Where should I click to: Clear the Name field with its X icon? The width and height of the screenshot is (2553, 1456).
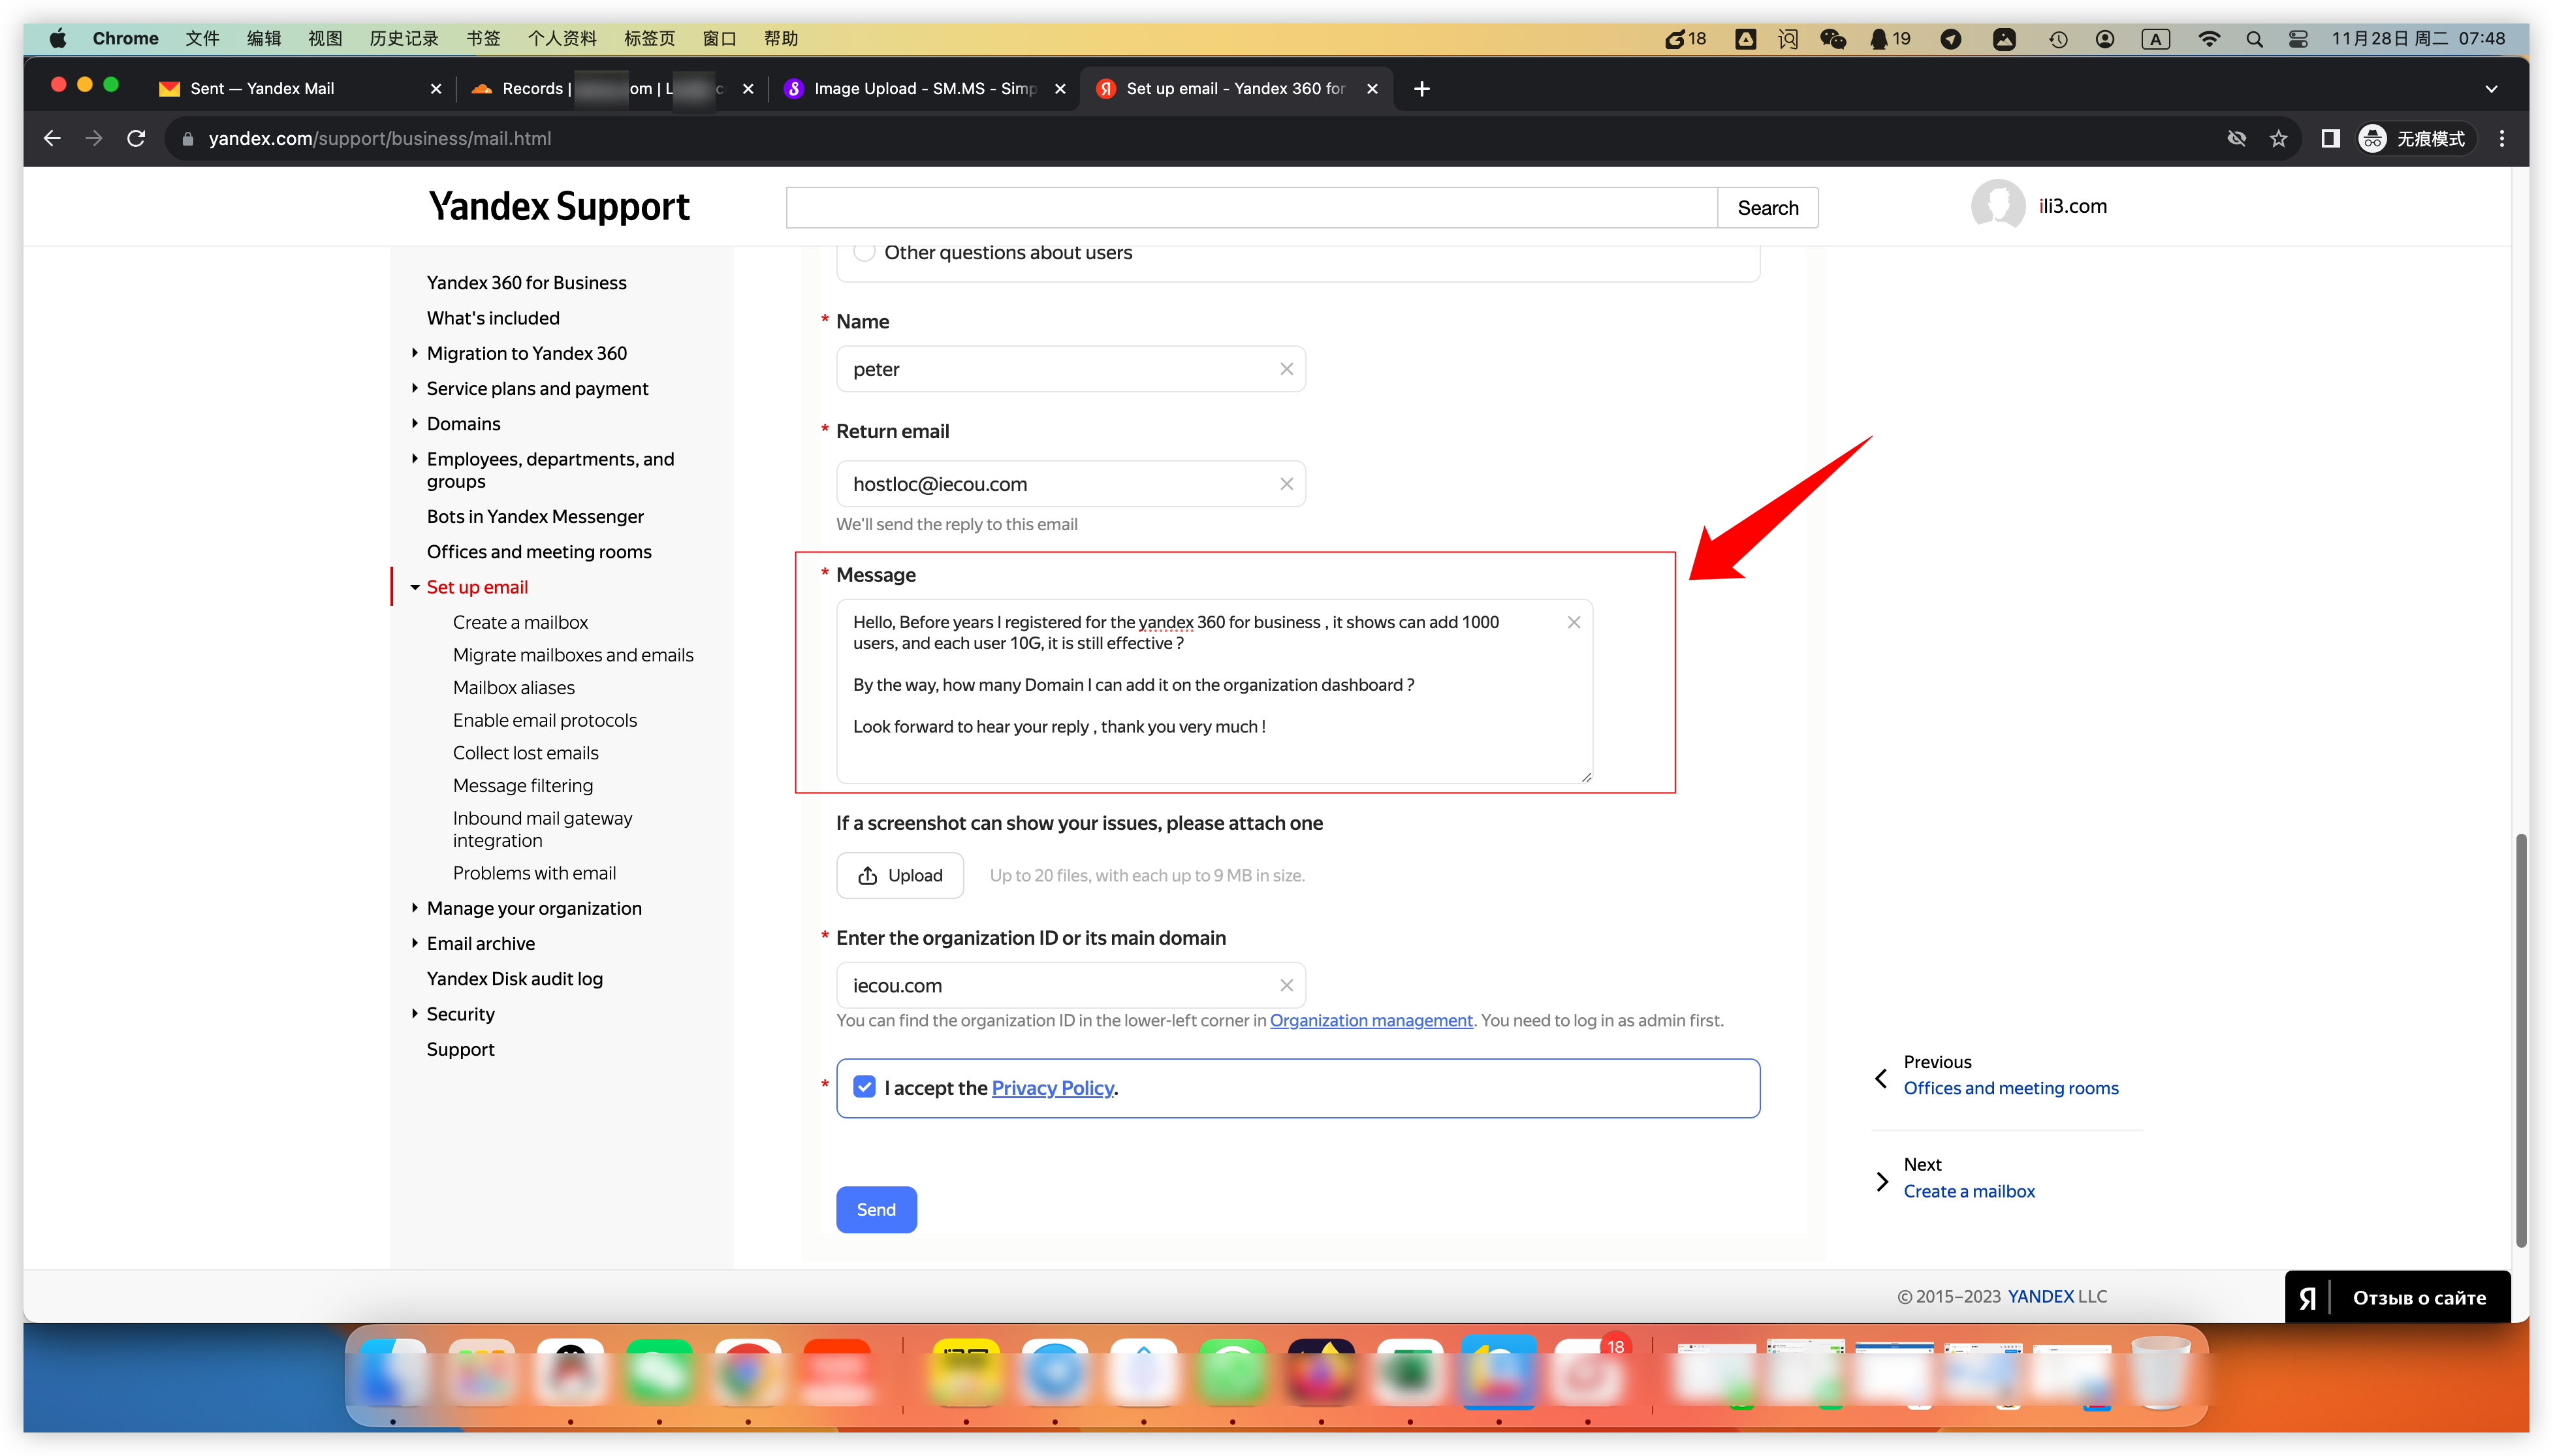pyautogui.click(x=1286, y=369)
